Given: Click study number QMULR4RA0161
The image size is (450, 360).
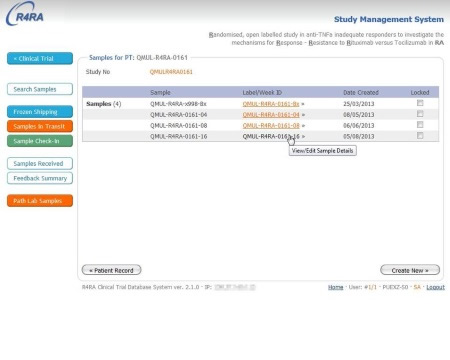Looking at the screenshot, I should tap(171, 72).
